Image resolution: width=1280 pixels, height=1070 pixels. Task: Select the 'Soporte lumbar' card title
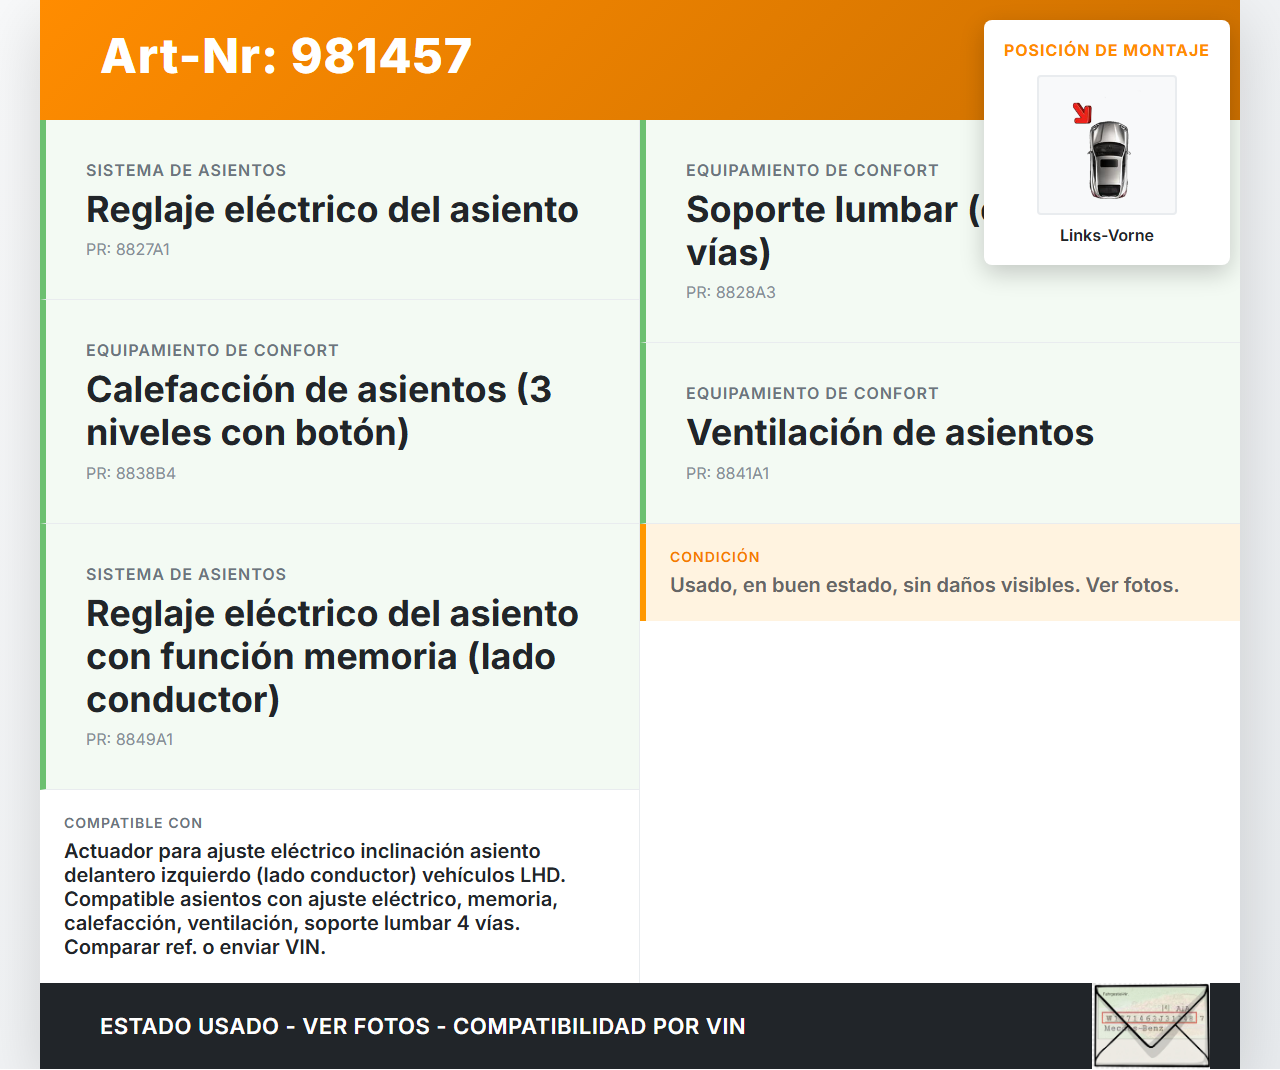835,231
